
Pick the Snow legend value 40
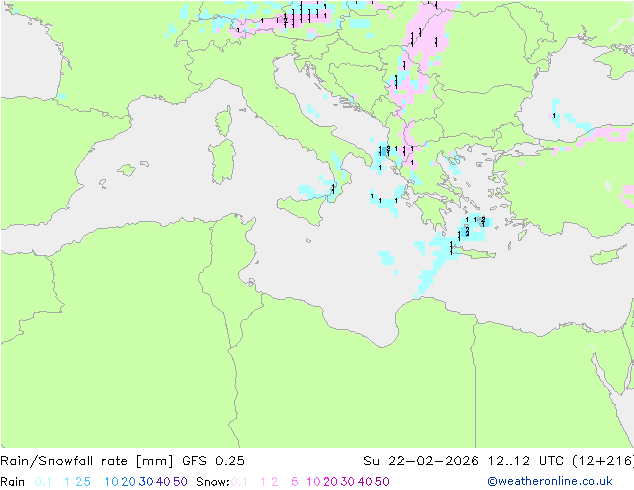pos(365,482)
